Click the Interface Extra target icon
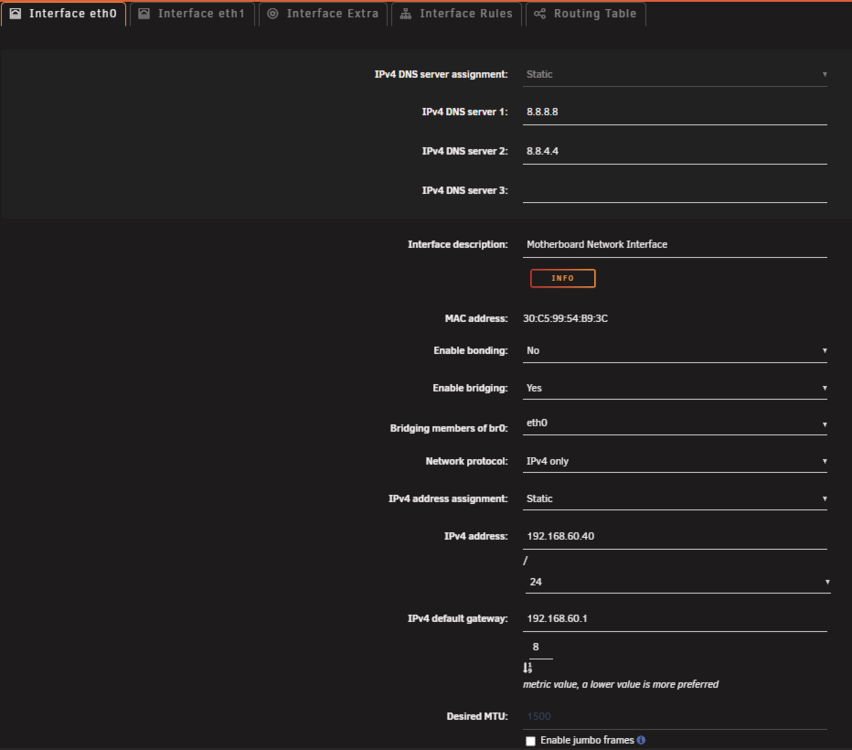The image size is (852, 750). click(x=273, y=14)
